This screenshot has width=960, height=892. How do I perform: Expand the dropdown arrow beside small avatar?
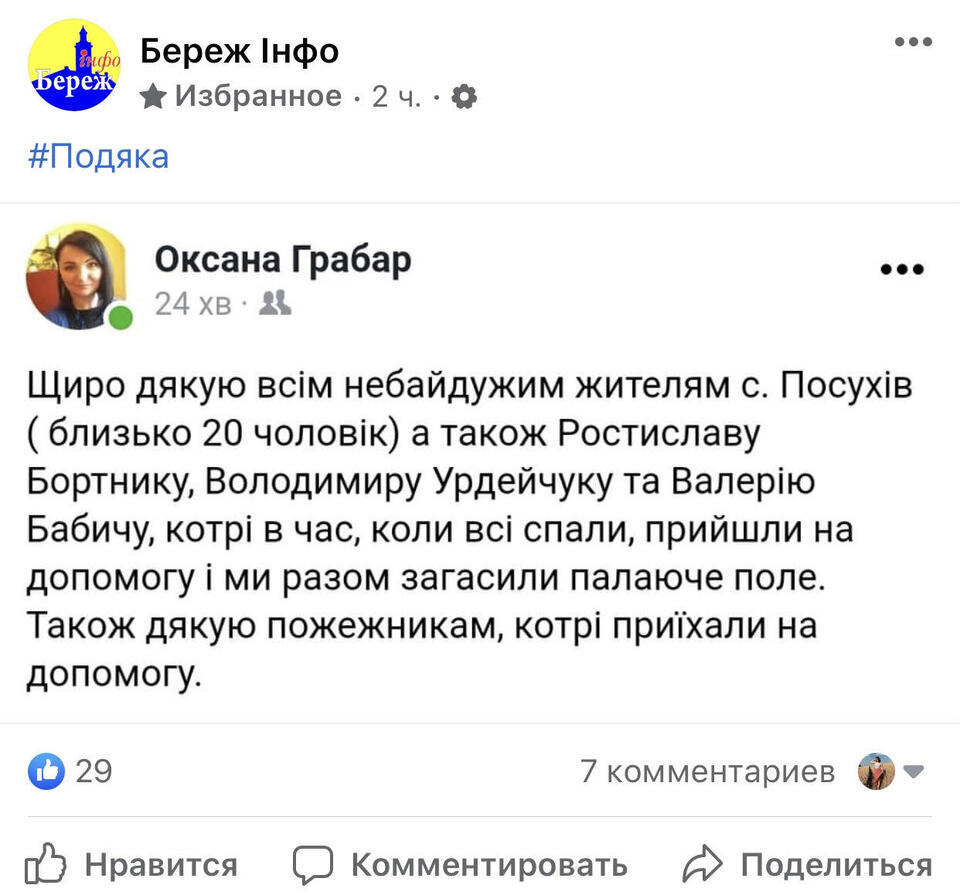914,771
